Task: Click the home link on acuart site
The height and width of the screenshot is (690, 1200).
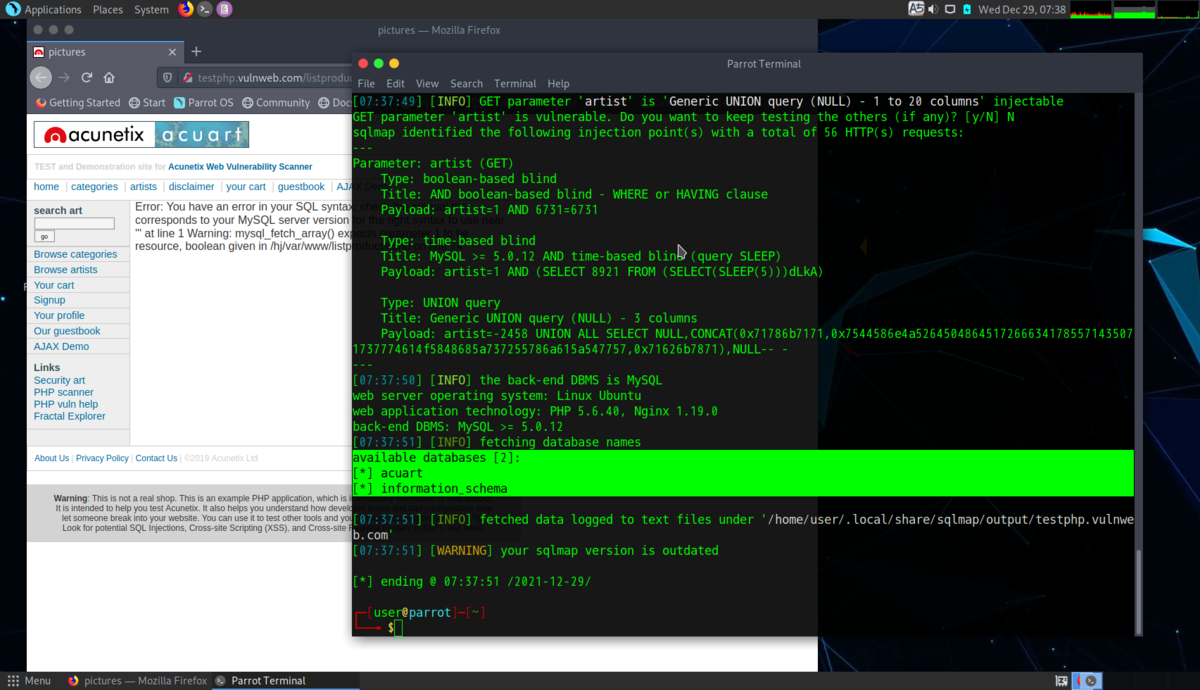Action: pyautogui.click(x=46, y=187)
